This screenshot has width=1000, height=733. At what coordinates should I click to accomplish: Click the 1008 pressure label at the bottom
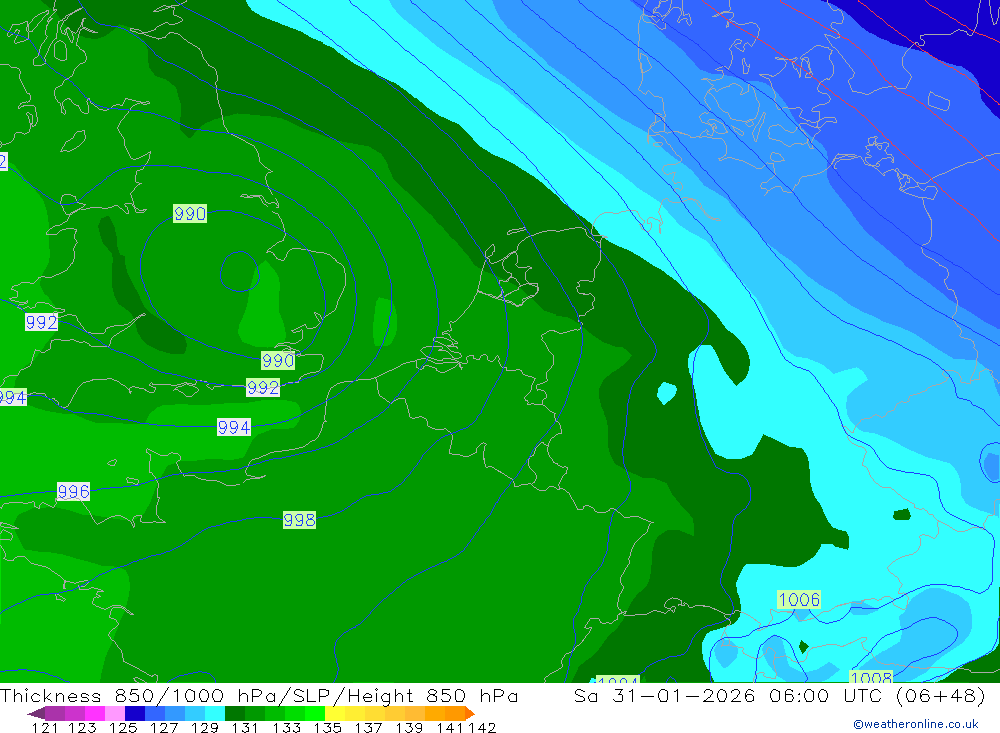pos(871,677)
